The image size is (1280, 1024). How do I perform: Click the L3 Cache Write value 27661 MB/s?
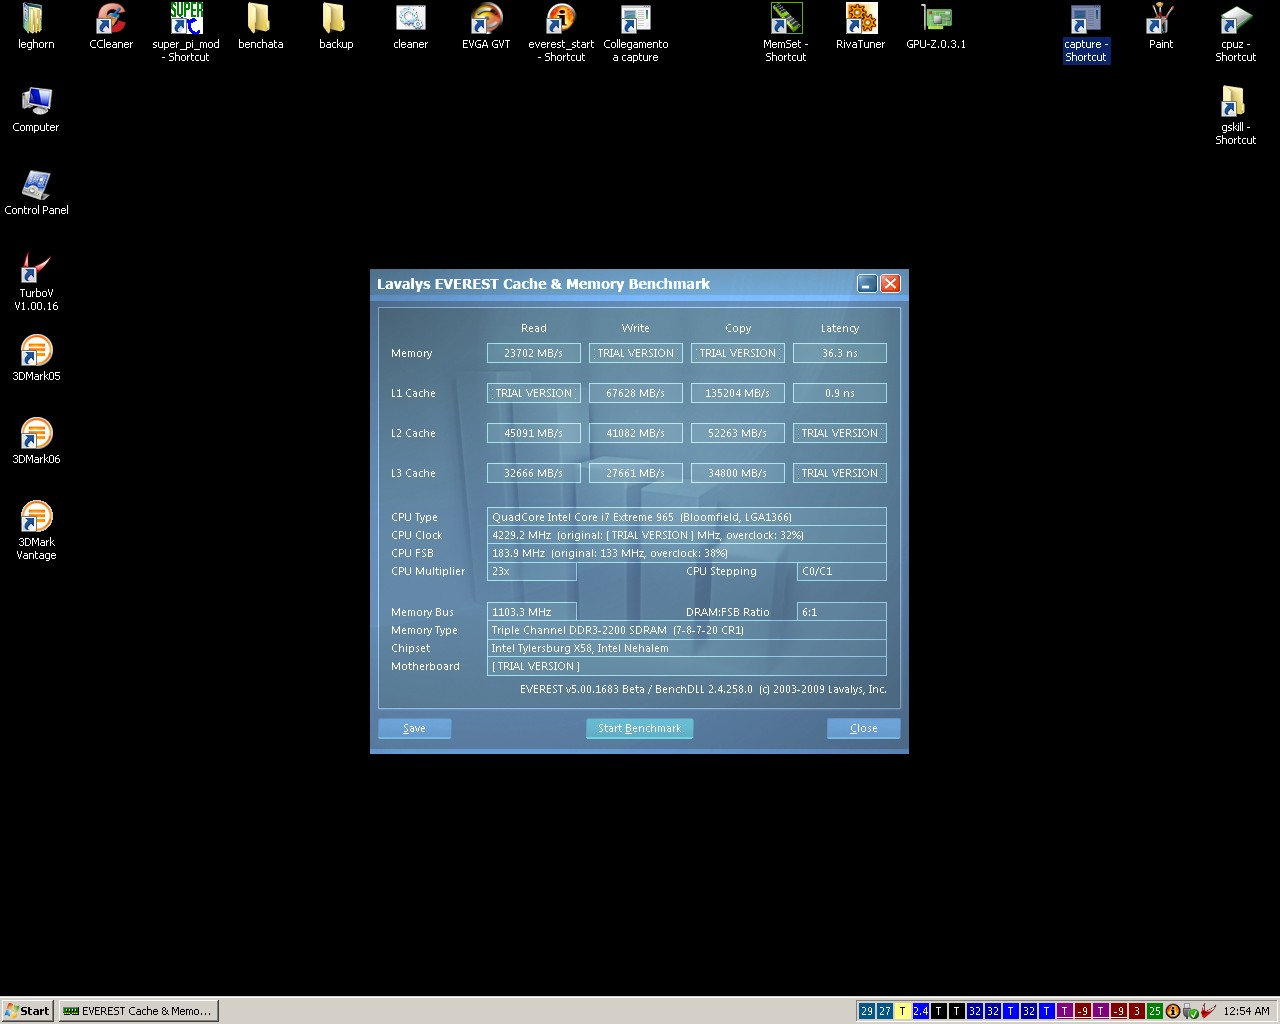coord(635,473)
